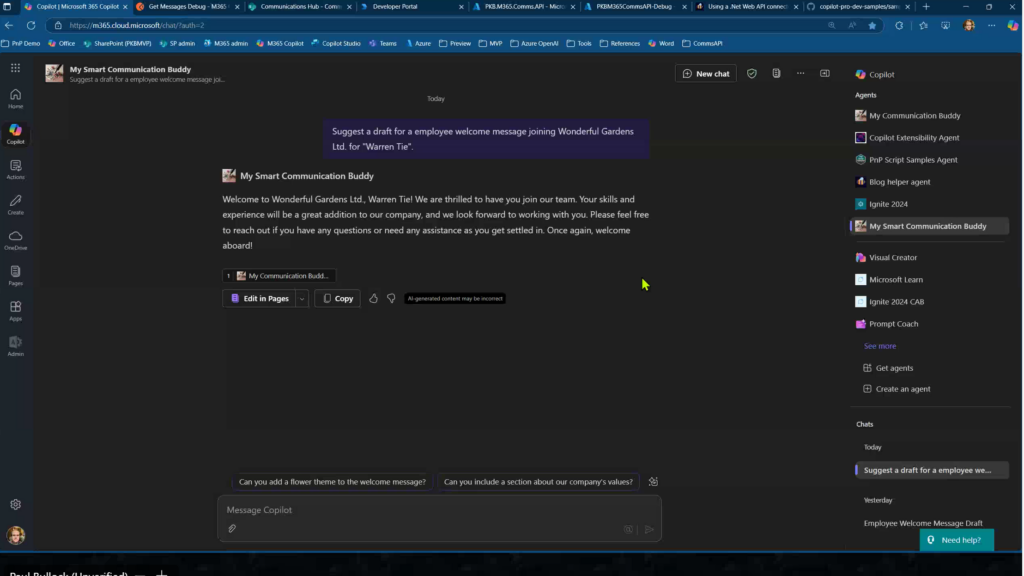This screenshot has width=1024, height=576.
Task: Open Apps in the left rail
Action: coord(16,310)
